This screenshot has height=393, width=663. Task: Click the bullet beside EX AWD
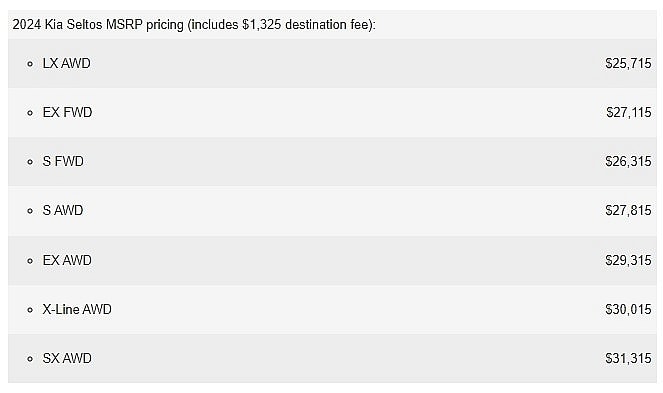click(30, 261)
